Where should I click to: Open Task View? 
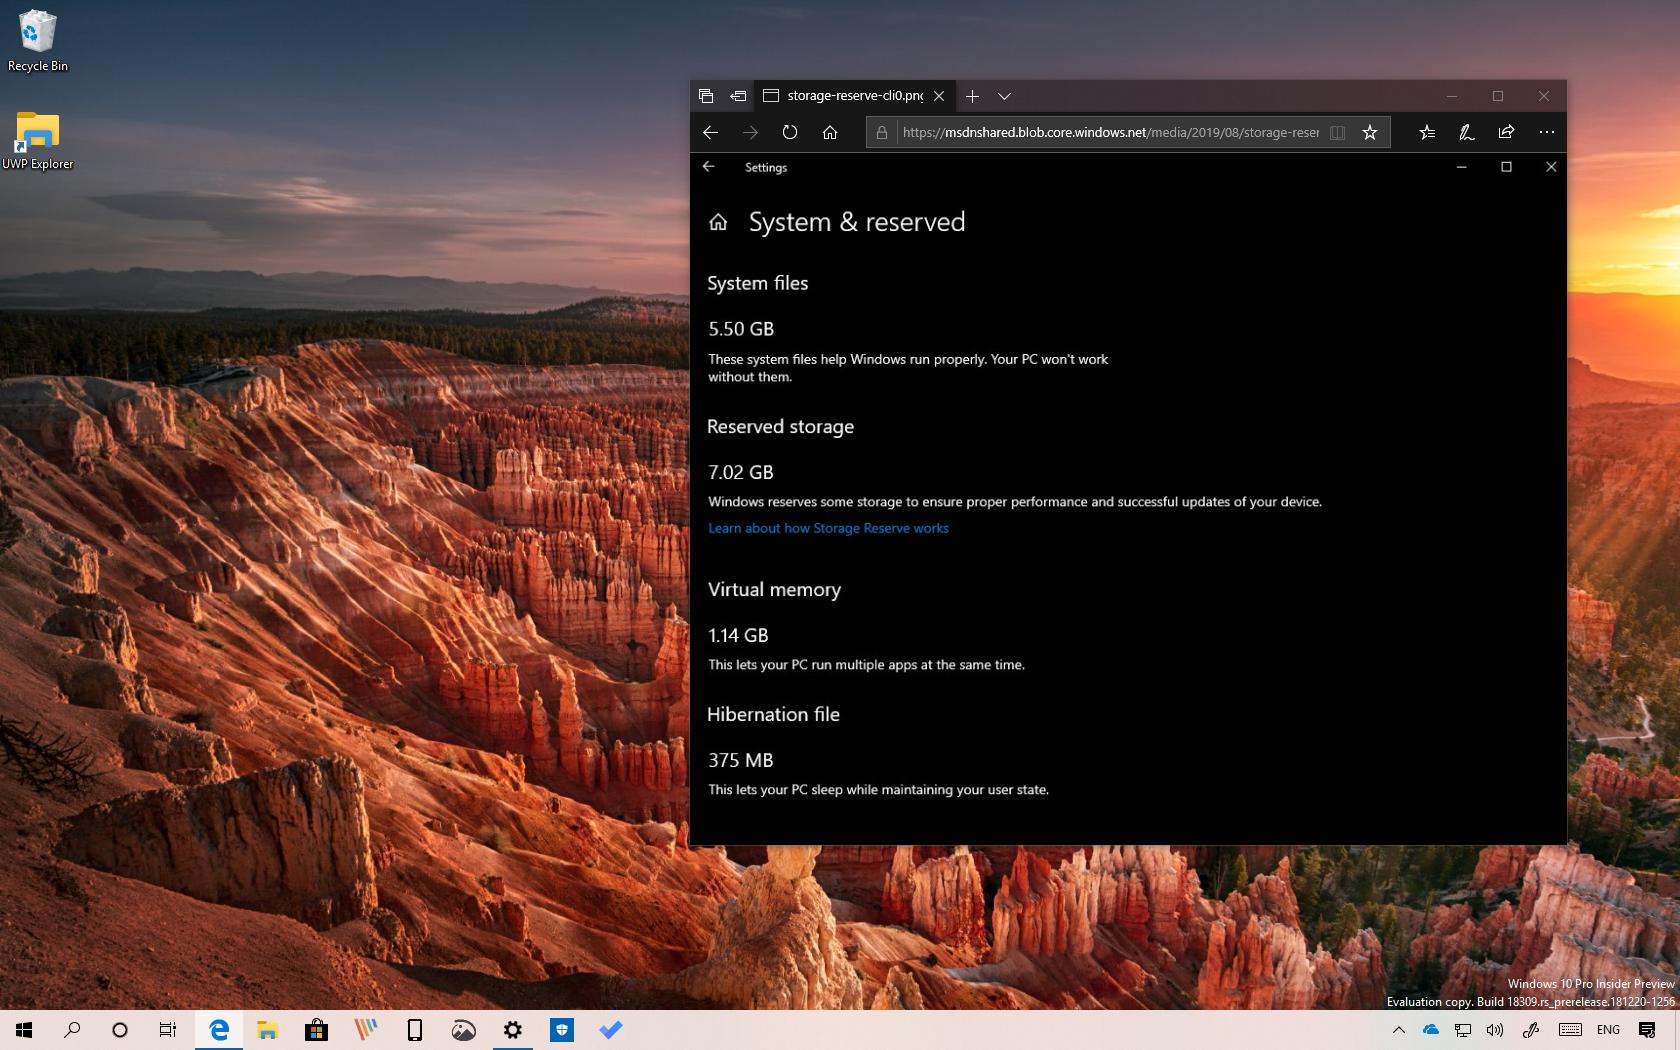pos(168,1030)
